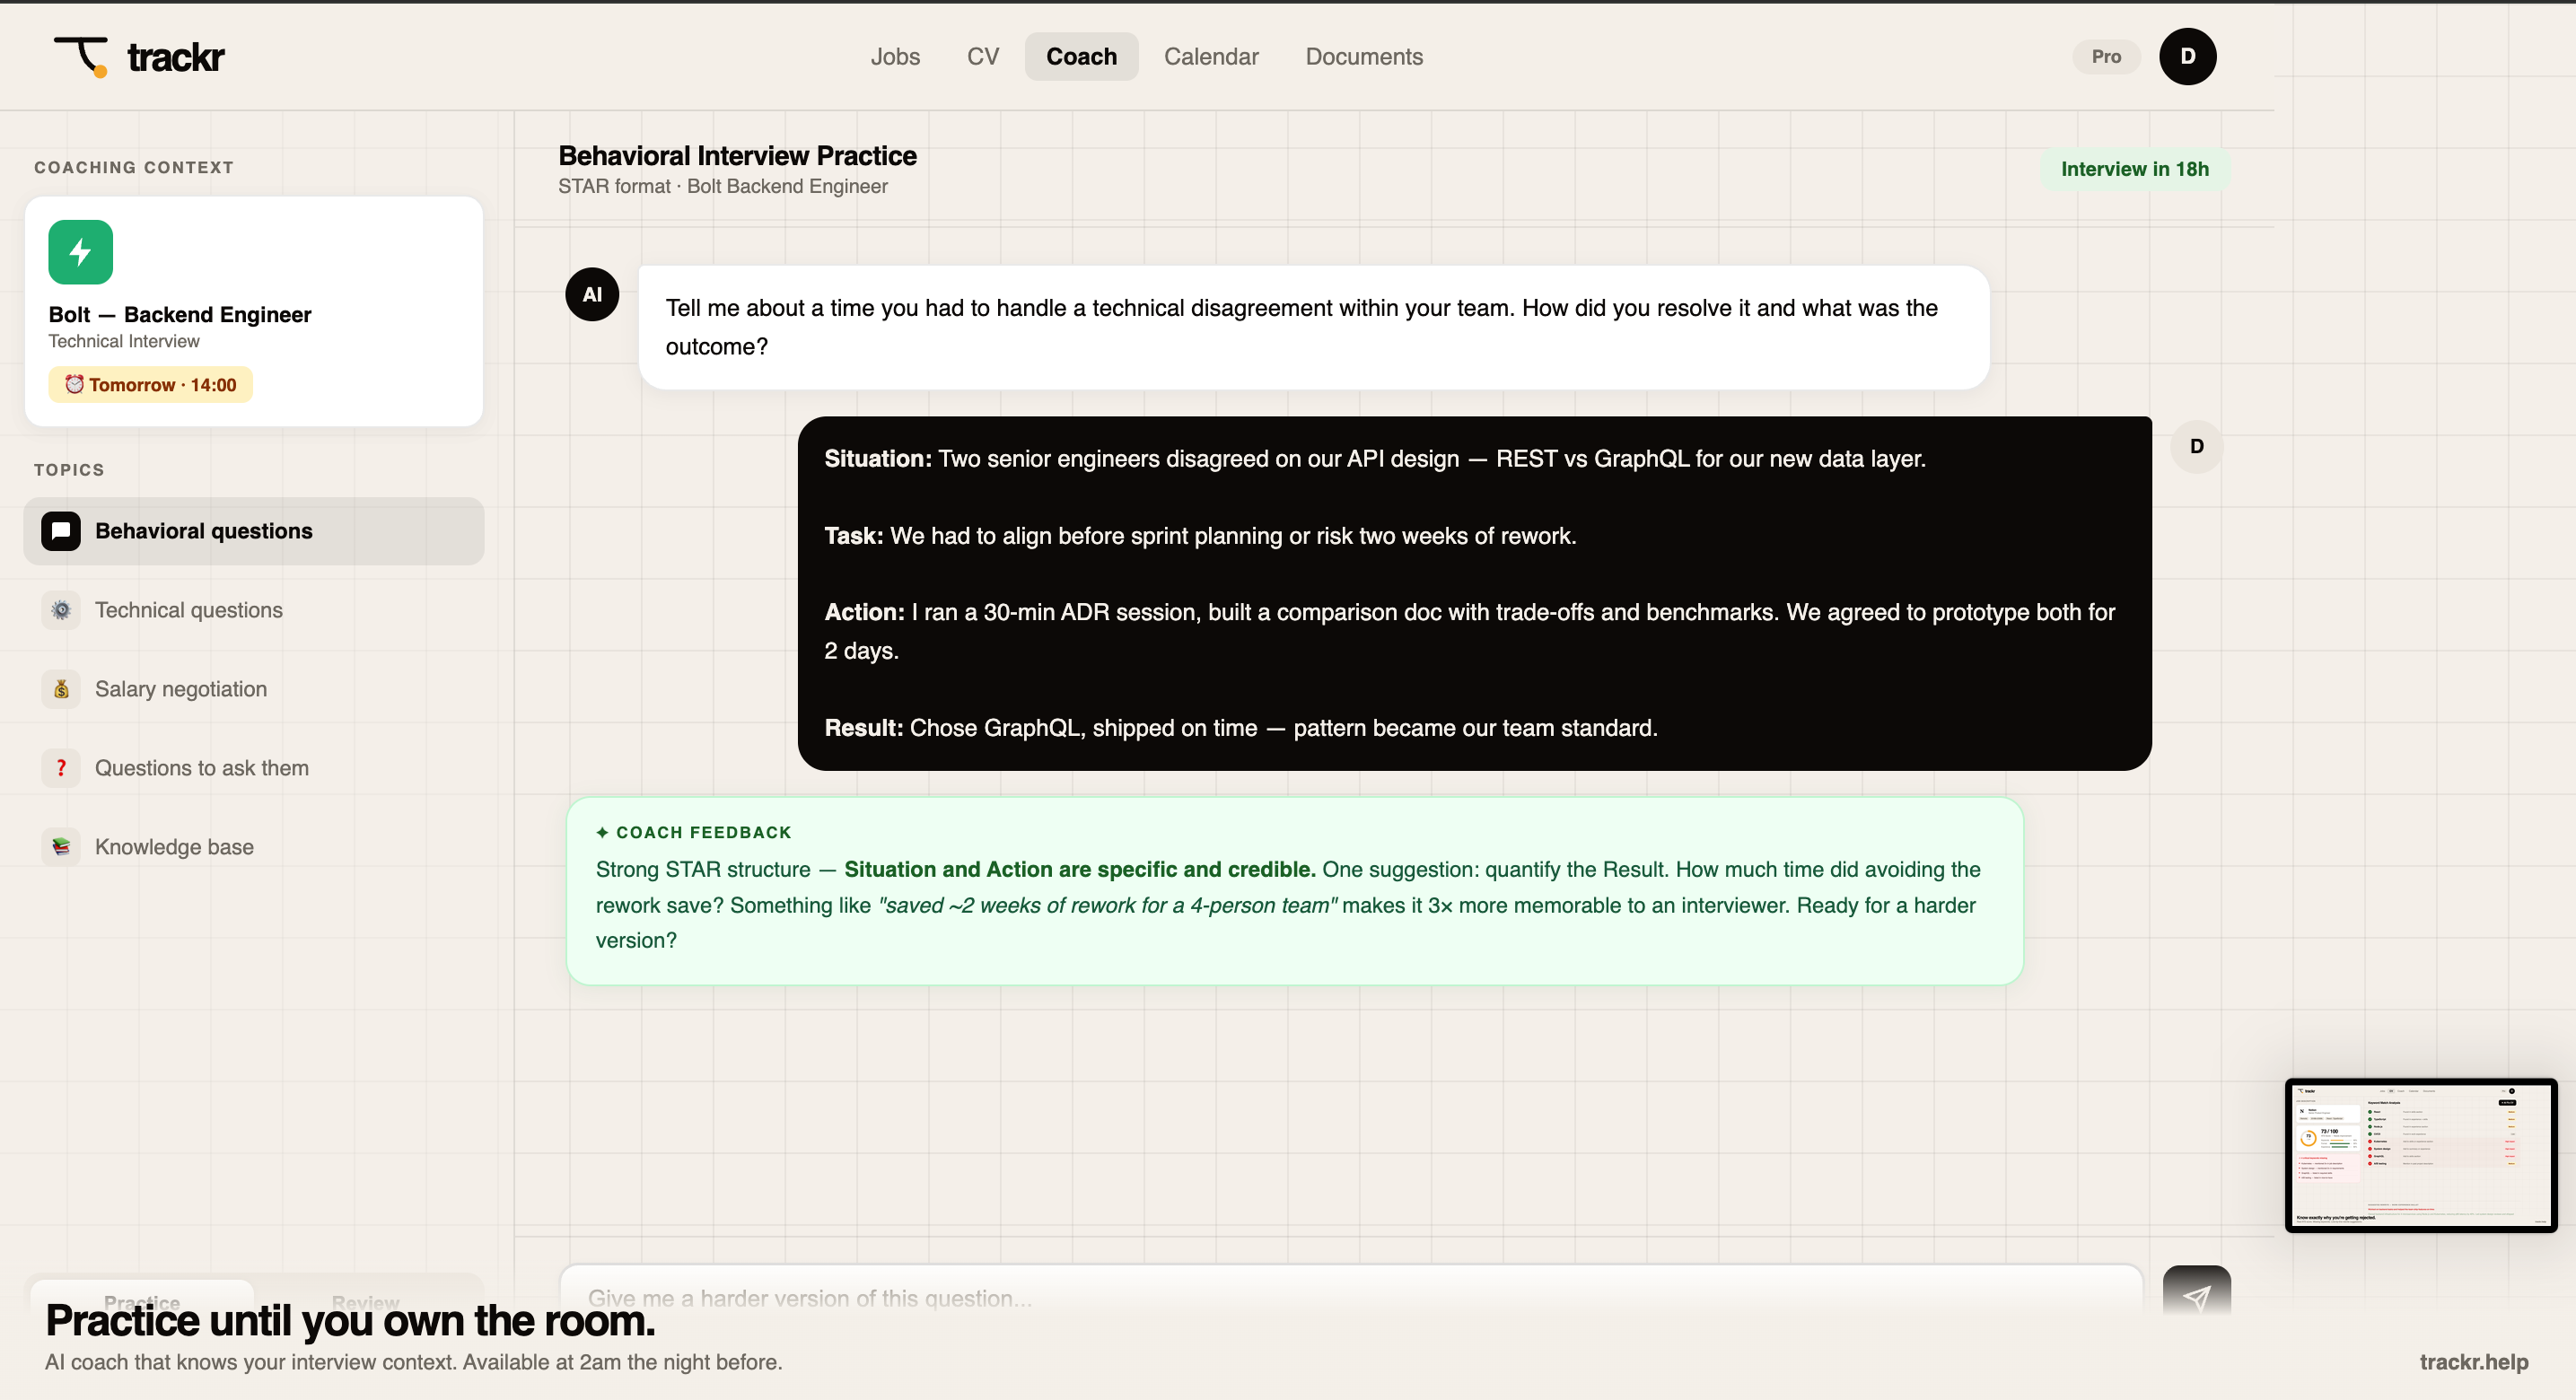This screenshot has height=1400, width=2576.
Task: Click the Behavioral questions chat bubble icon
Action: click(x=61, y=531)
